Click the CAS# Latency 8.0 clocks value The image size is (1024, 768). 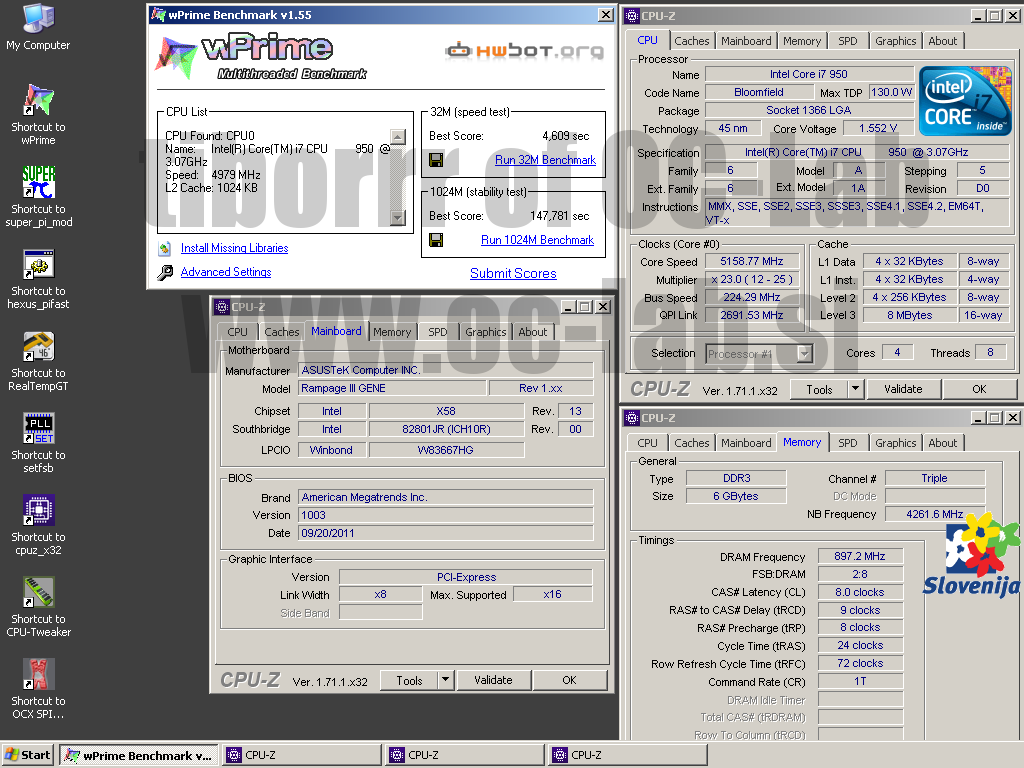pos(860,592)
